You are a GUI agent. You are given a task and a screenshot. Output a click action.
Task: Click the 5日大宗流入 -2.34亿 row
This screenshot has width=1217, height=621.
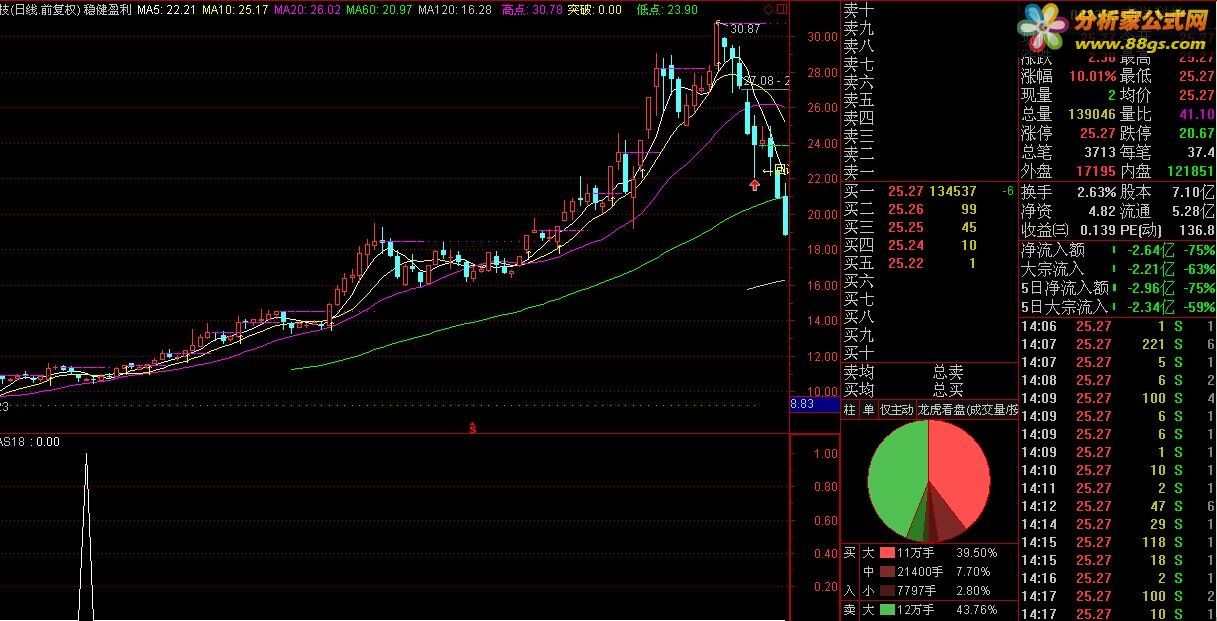(x=1118, y=307)
